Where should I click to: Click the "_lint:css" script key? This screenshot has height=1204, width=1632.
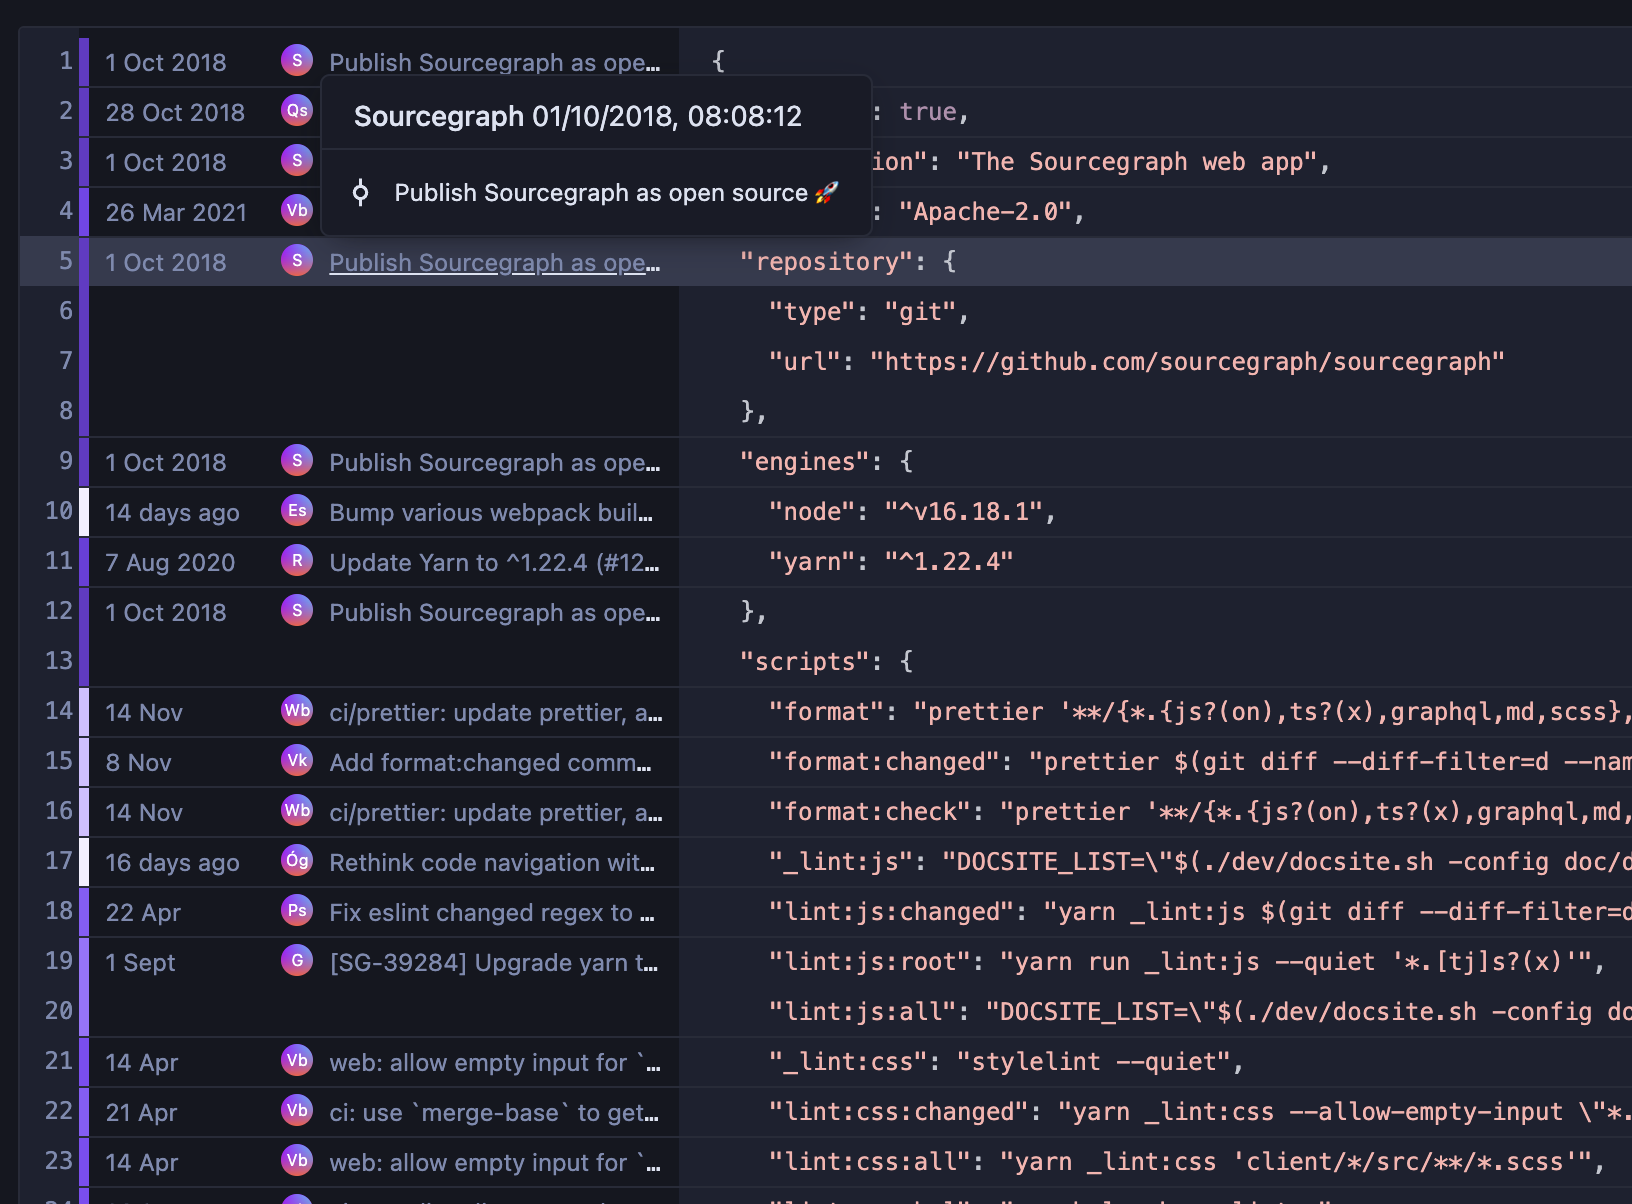tap(847, 1061)
